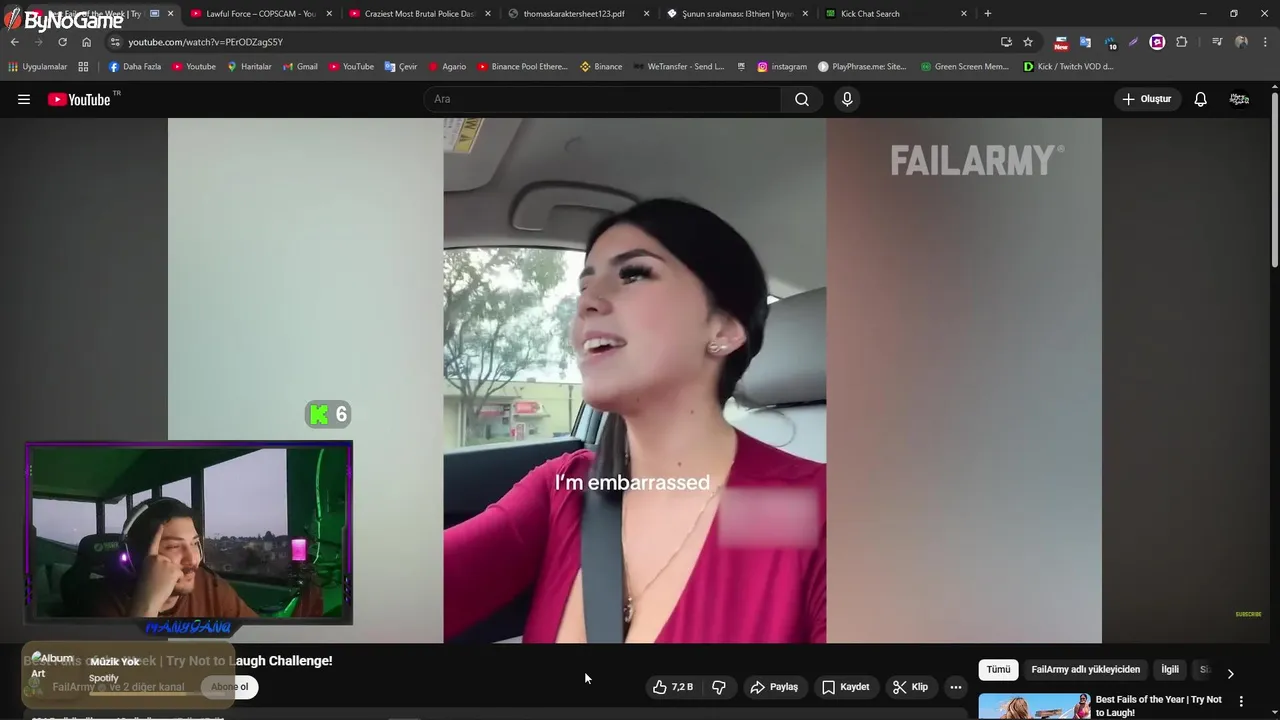
Task: Open more options for Best Fails of the Year
Action: 1241,702
